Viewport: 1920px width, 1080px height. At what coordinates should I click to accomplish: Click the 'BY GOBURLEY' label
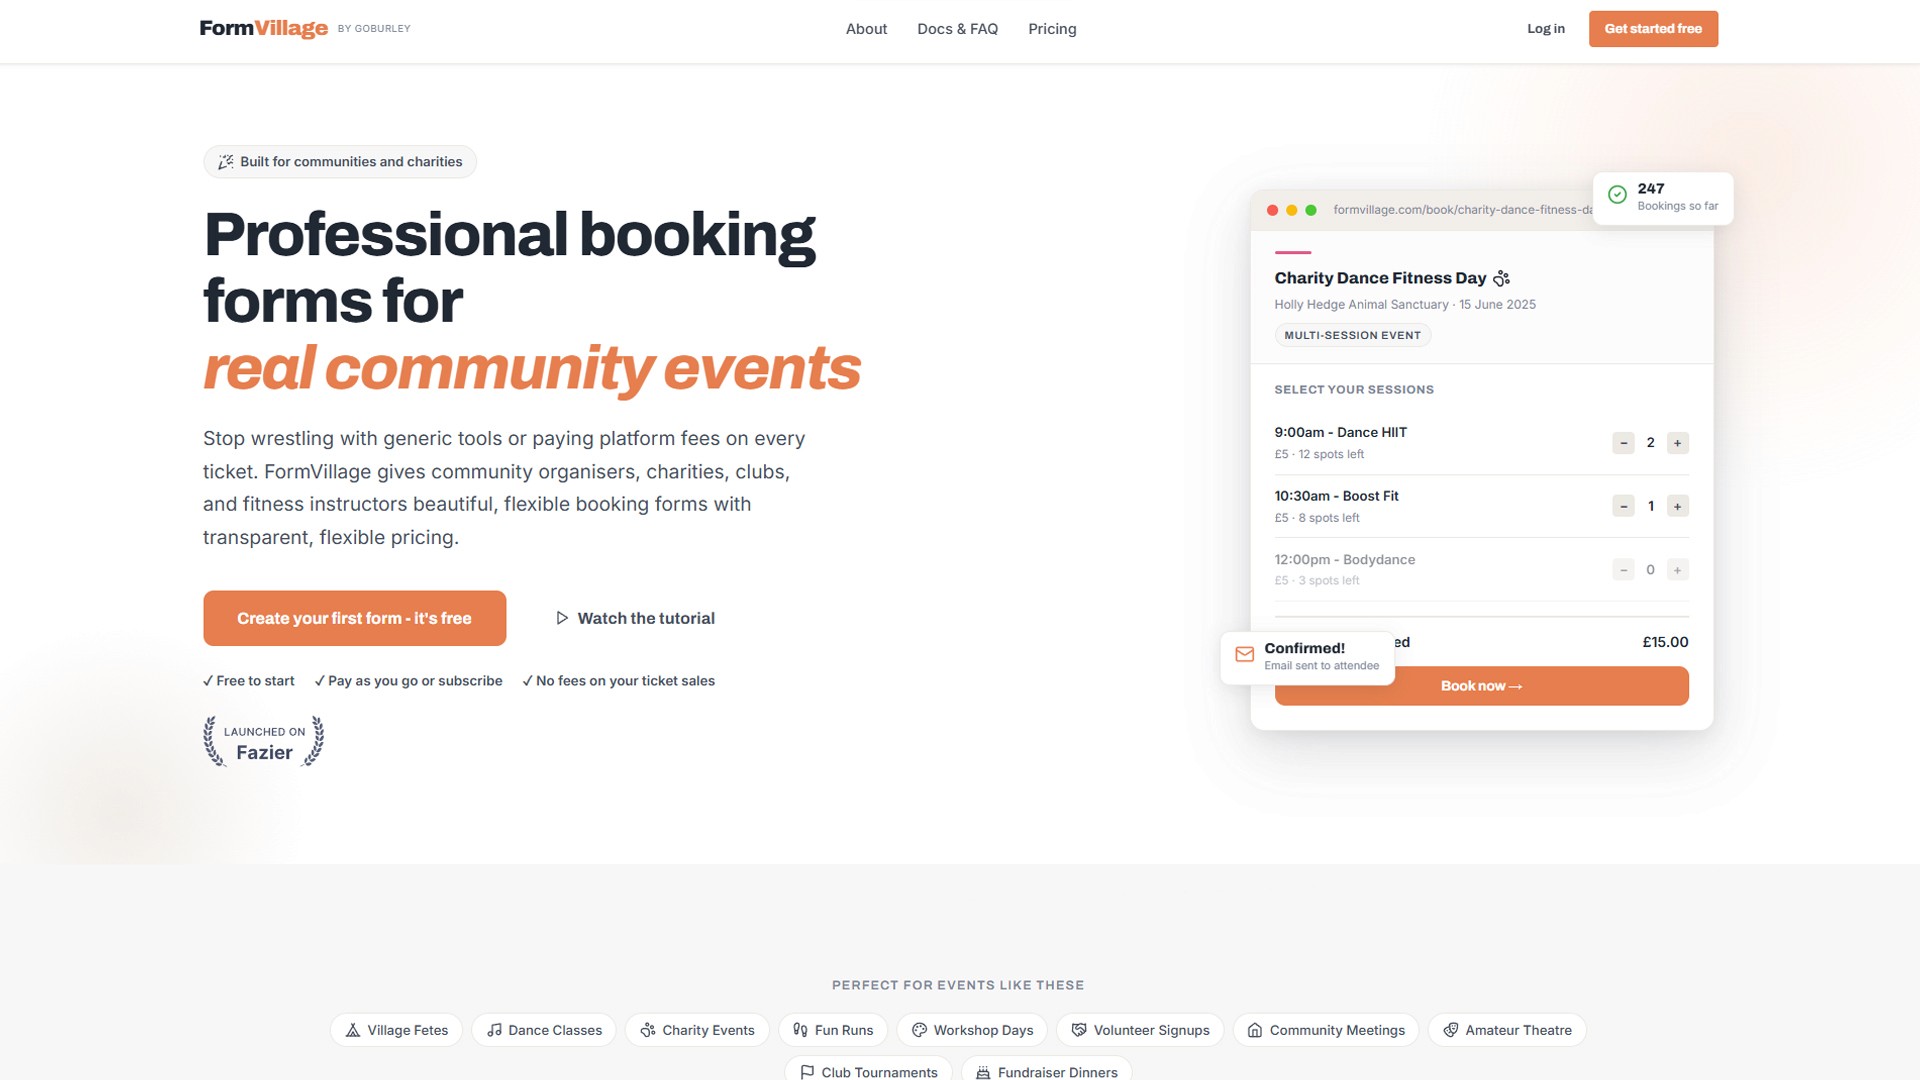point(374,29)
